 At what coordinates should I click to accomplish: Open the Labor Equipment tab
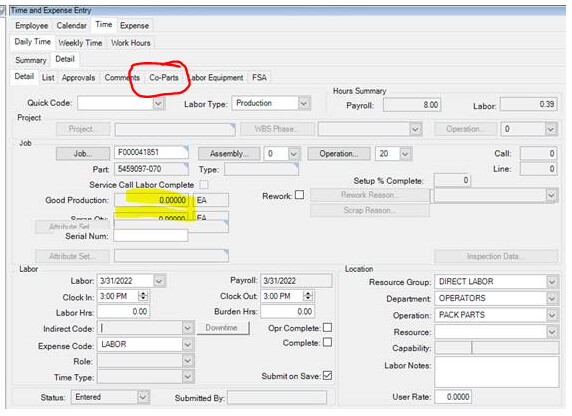pyautogui.click(x=216, y=77)
